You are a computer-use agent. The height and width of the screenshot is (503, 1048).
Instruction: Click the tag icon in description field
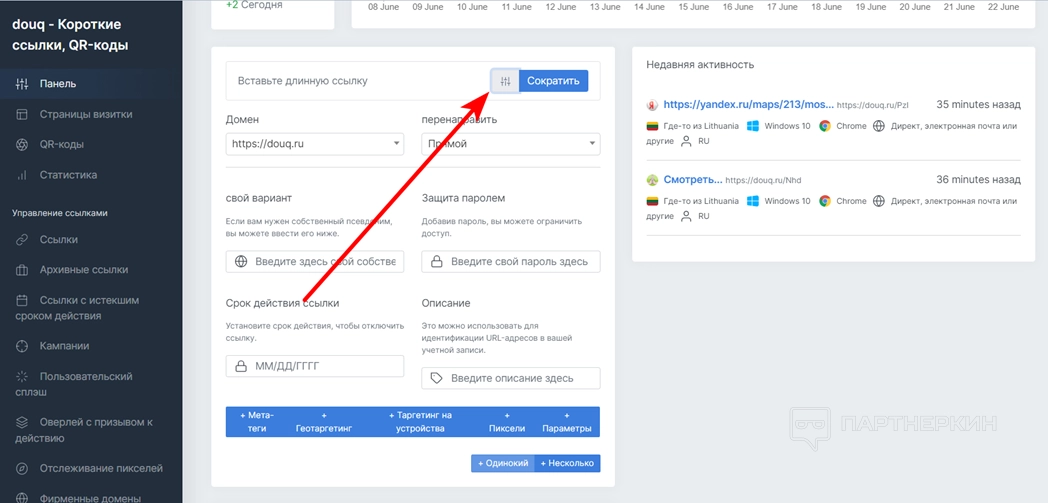click(x=436, y=378)
